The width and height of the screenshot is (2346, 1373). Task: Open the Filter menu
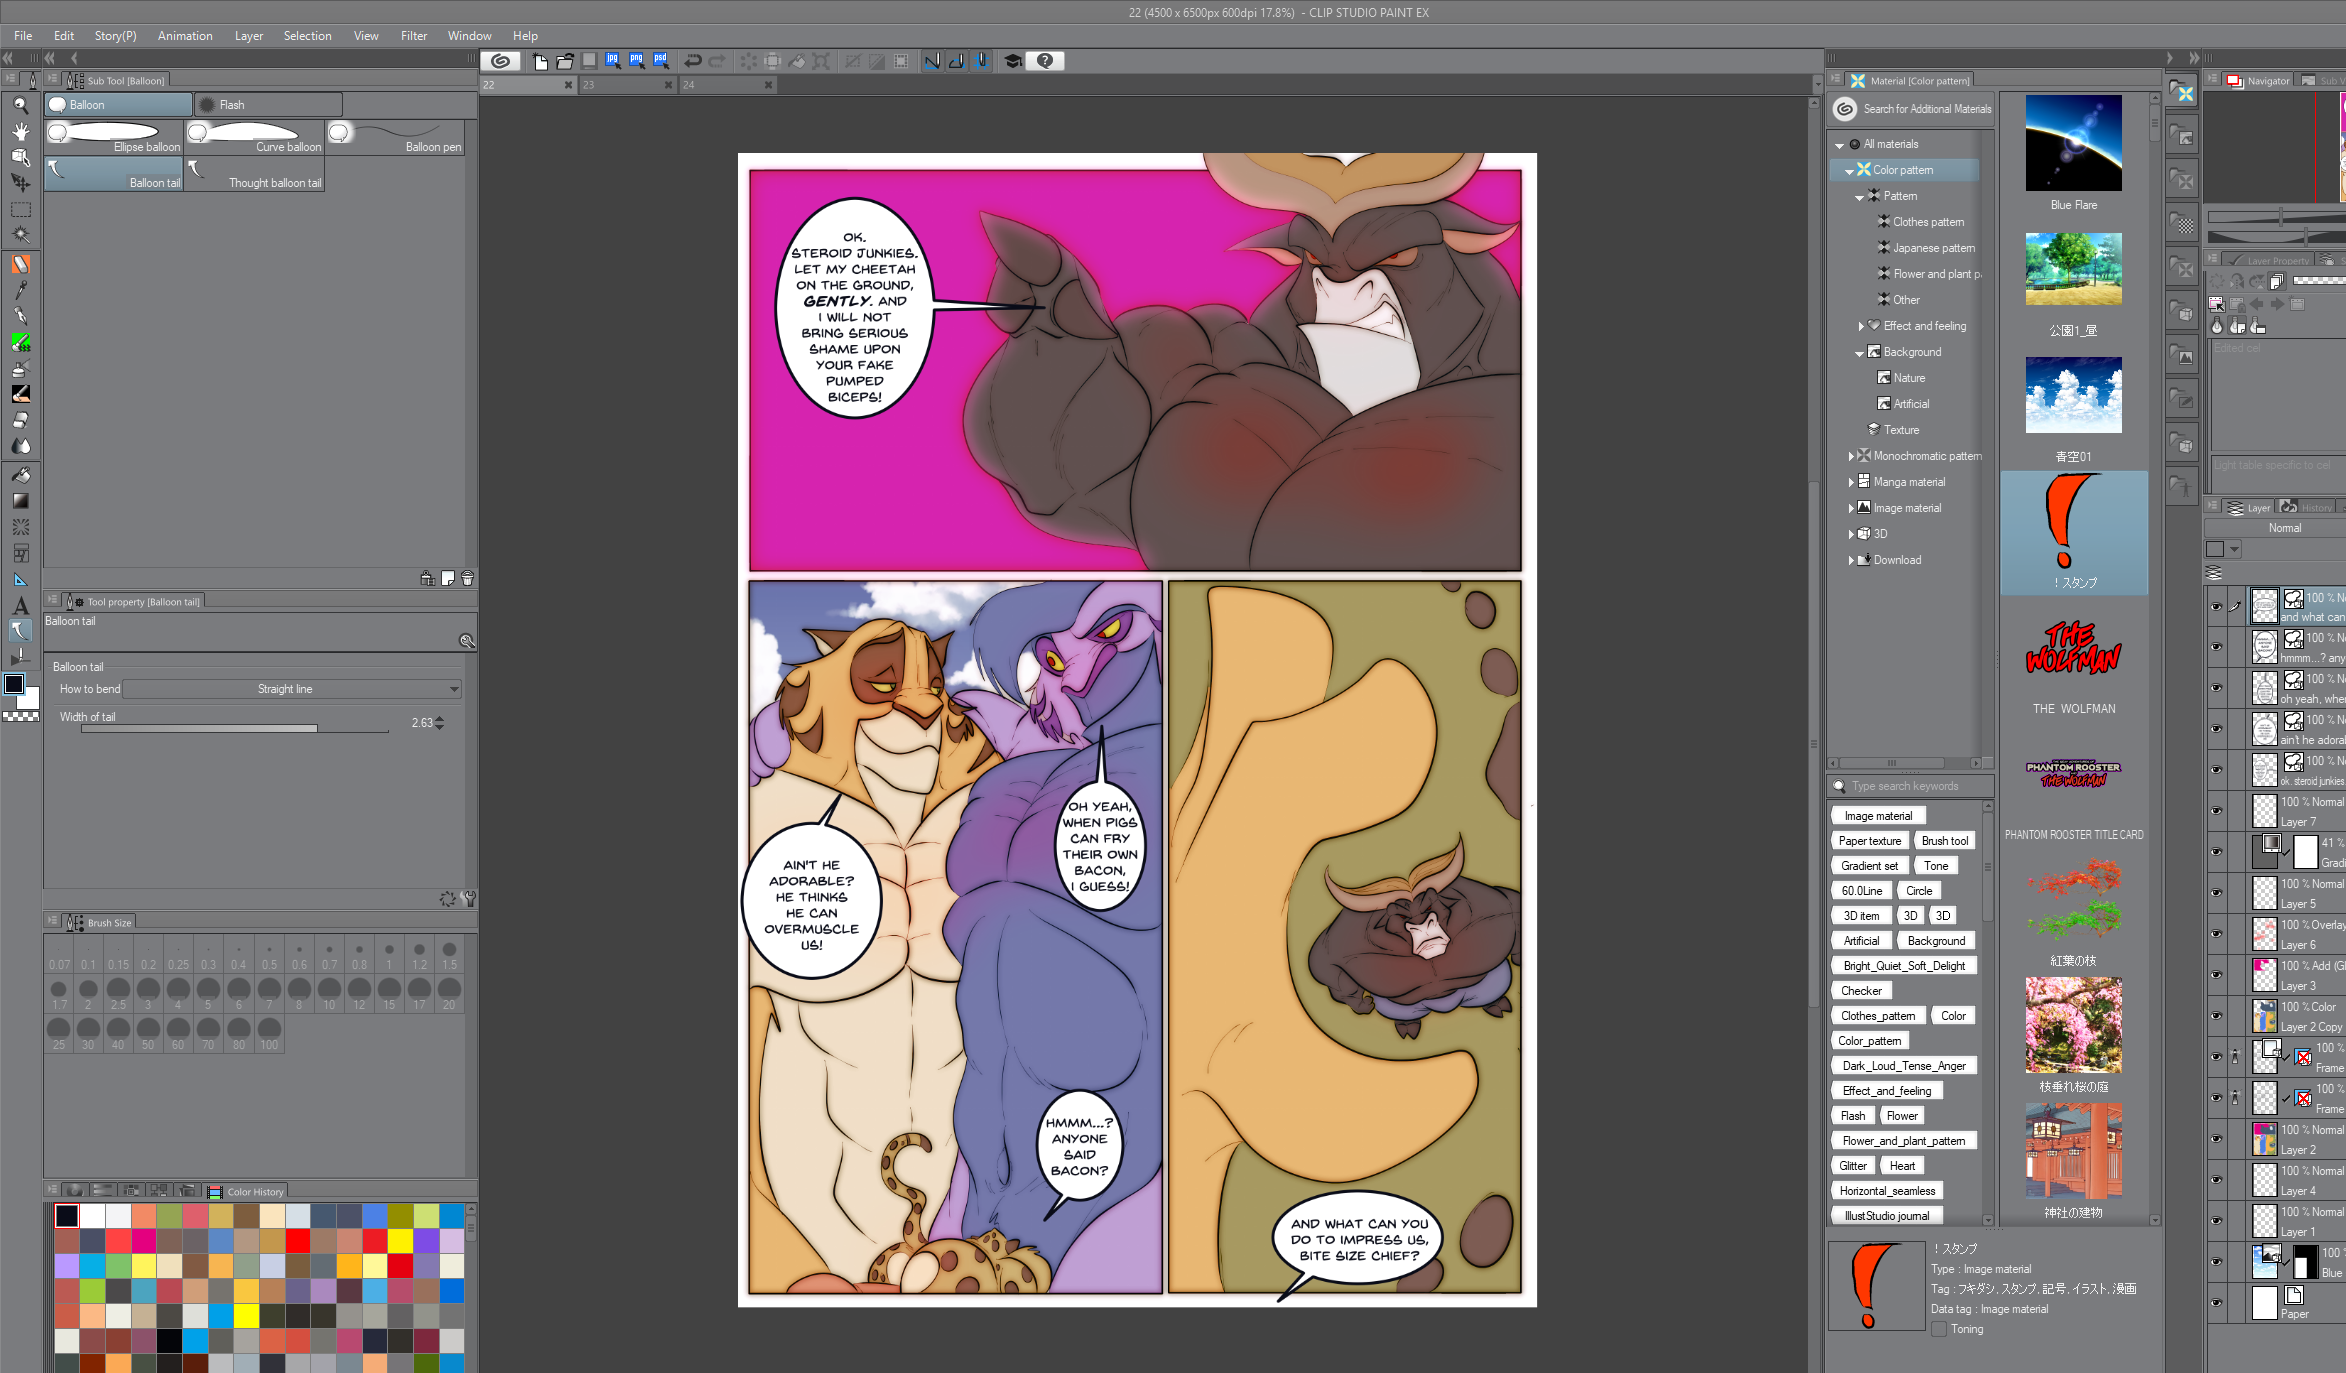click(413, 36)
